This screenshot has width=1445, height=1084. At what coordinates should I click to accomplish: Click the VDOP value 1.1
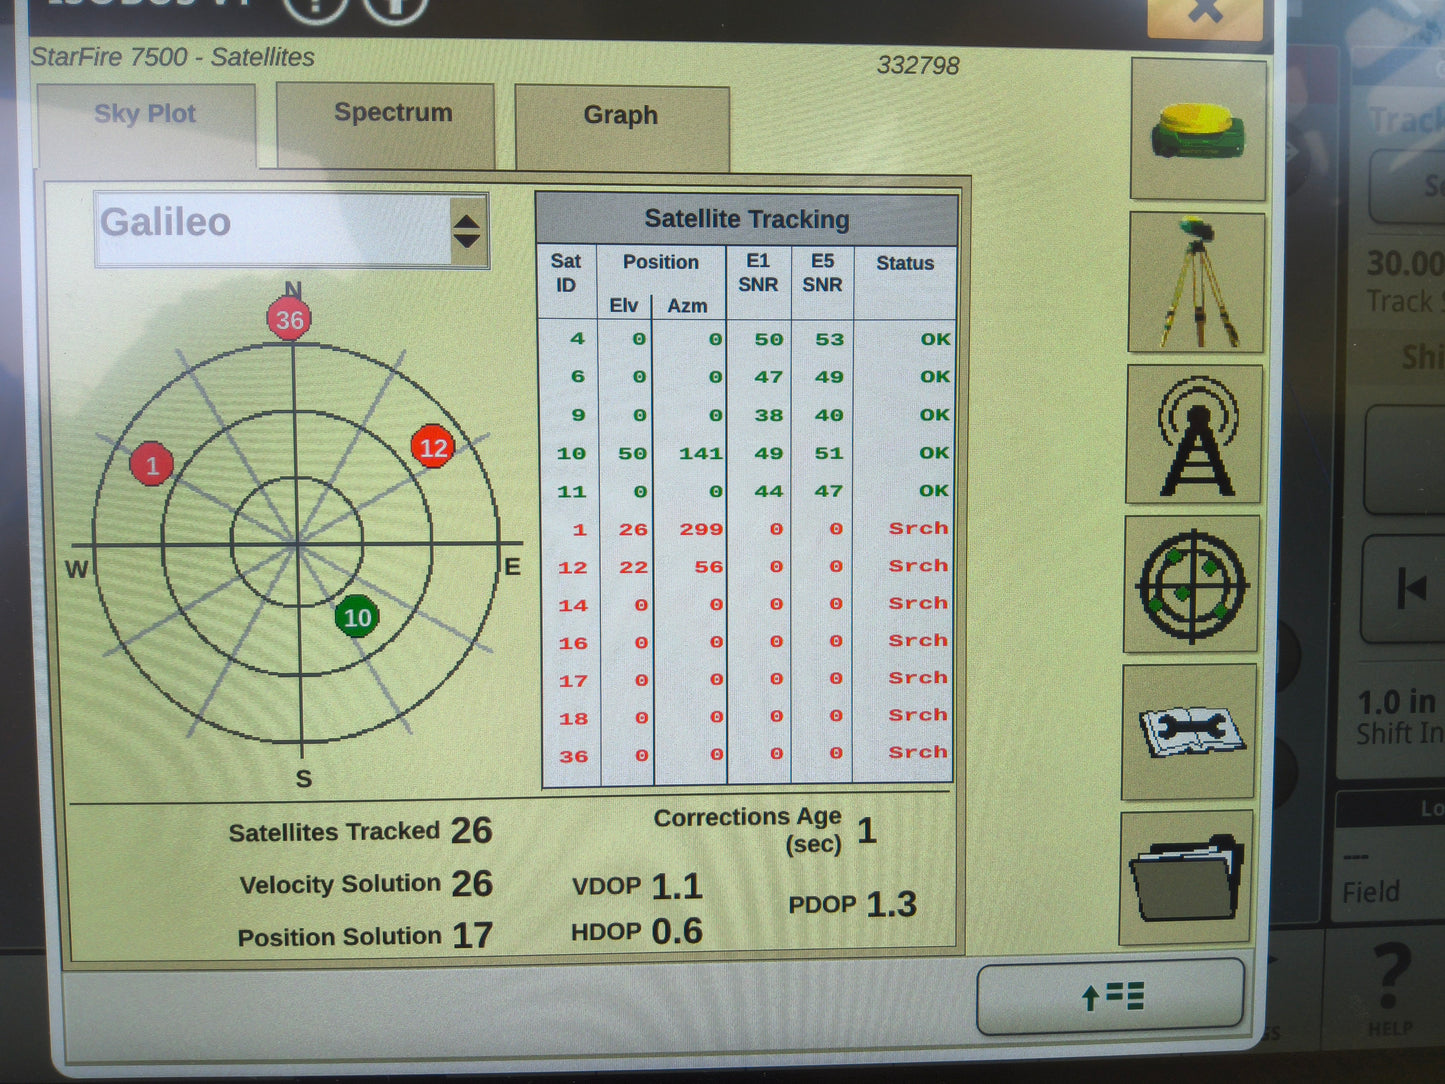[677, 886]
